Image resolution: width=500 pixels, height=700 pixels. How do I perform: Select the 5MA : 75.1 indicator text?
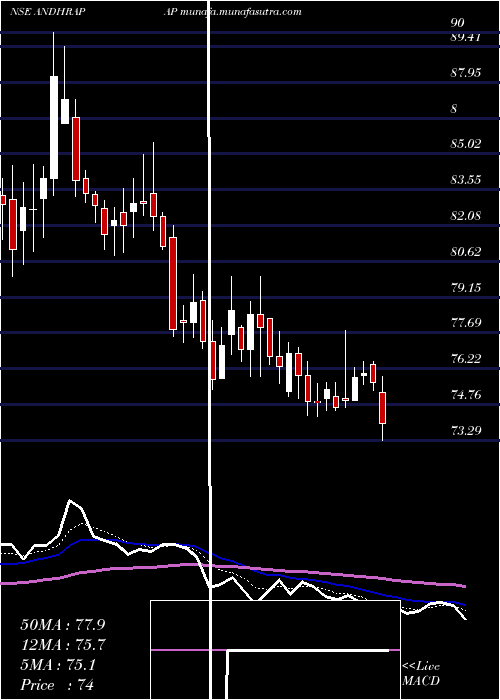click(x=58, y=665)
